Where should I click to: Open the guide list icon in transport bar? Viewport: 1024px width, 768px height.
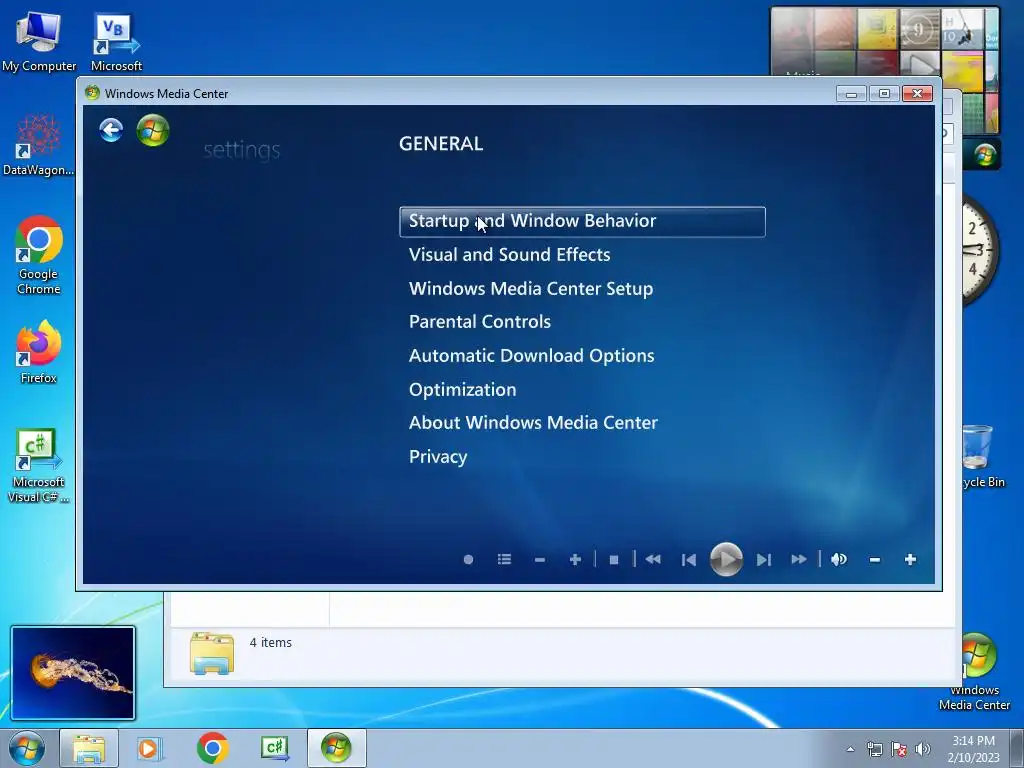pos(504,560)
